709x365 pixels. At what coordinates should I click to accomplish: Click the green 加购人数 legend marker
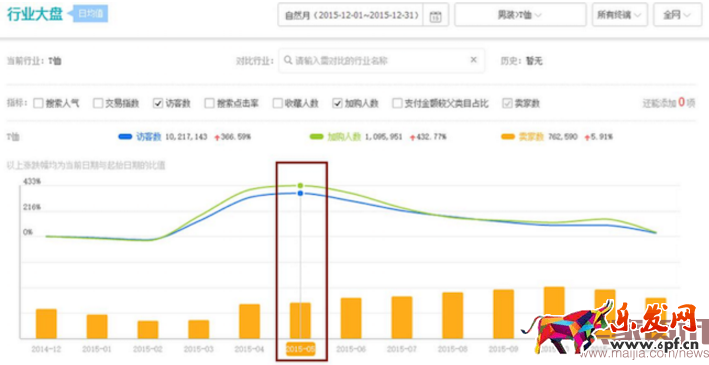pyautogui.click(x=317, y=137)
